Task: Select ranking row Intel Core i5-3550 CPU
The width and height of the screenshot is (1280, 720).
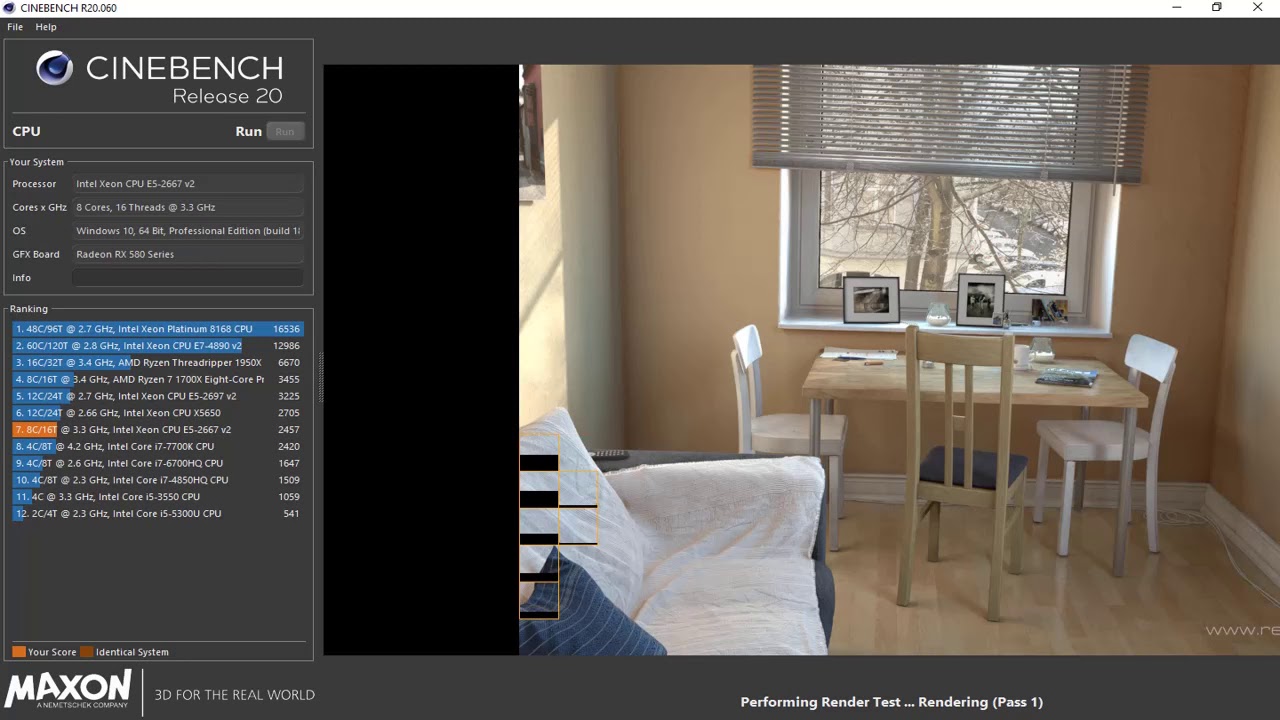Action: coord(157,497)
